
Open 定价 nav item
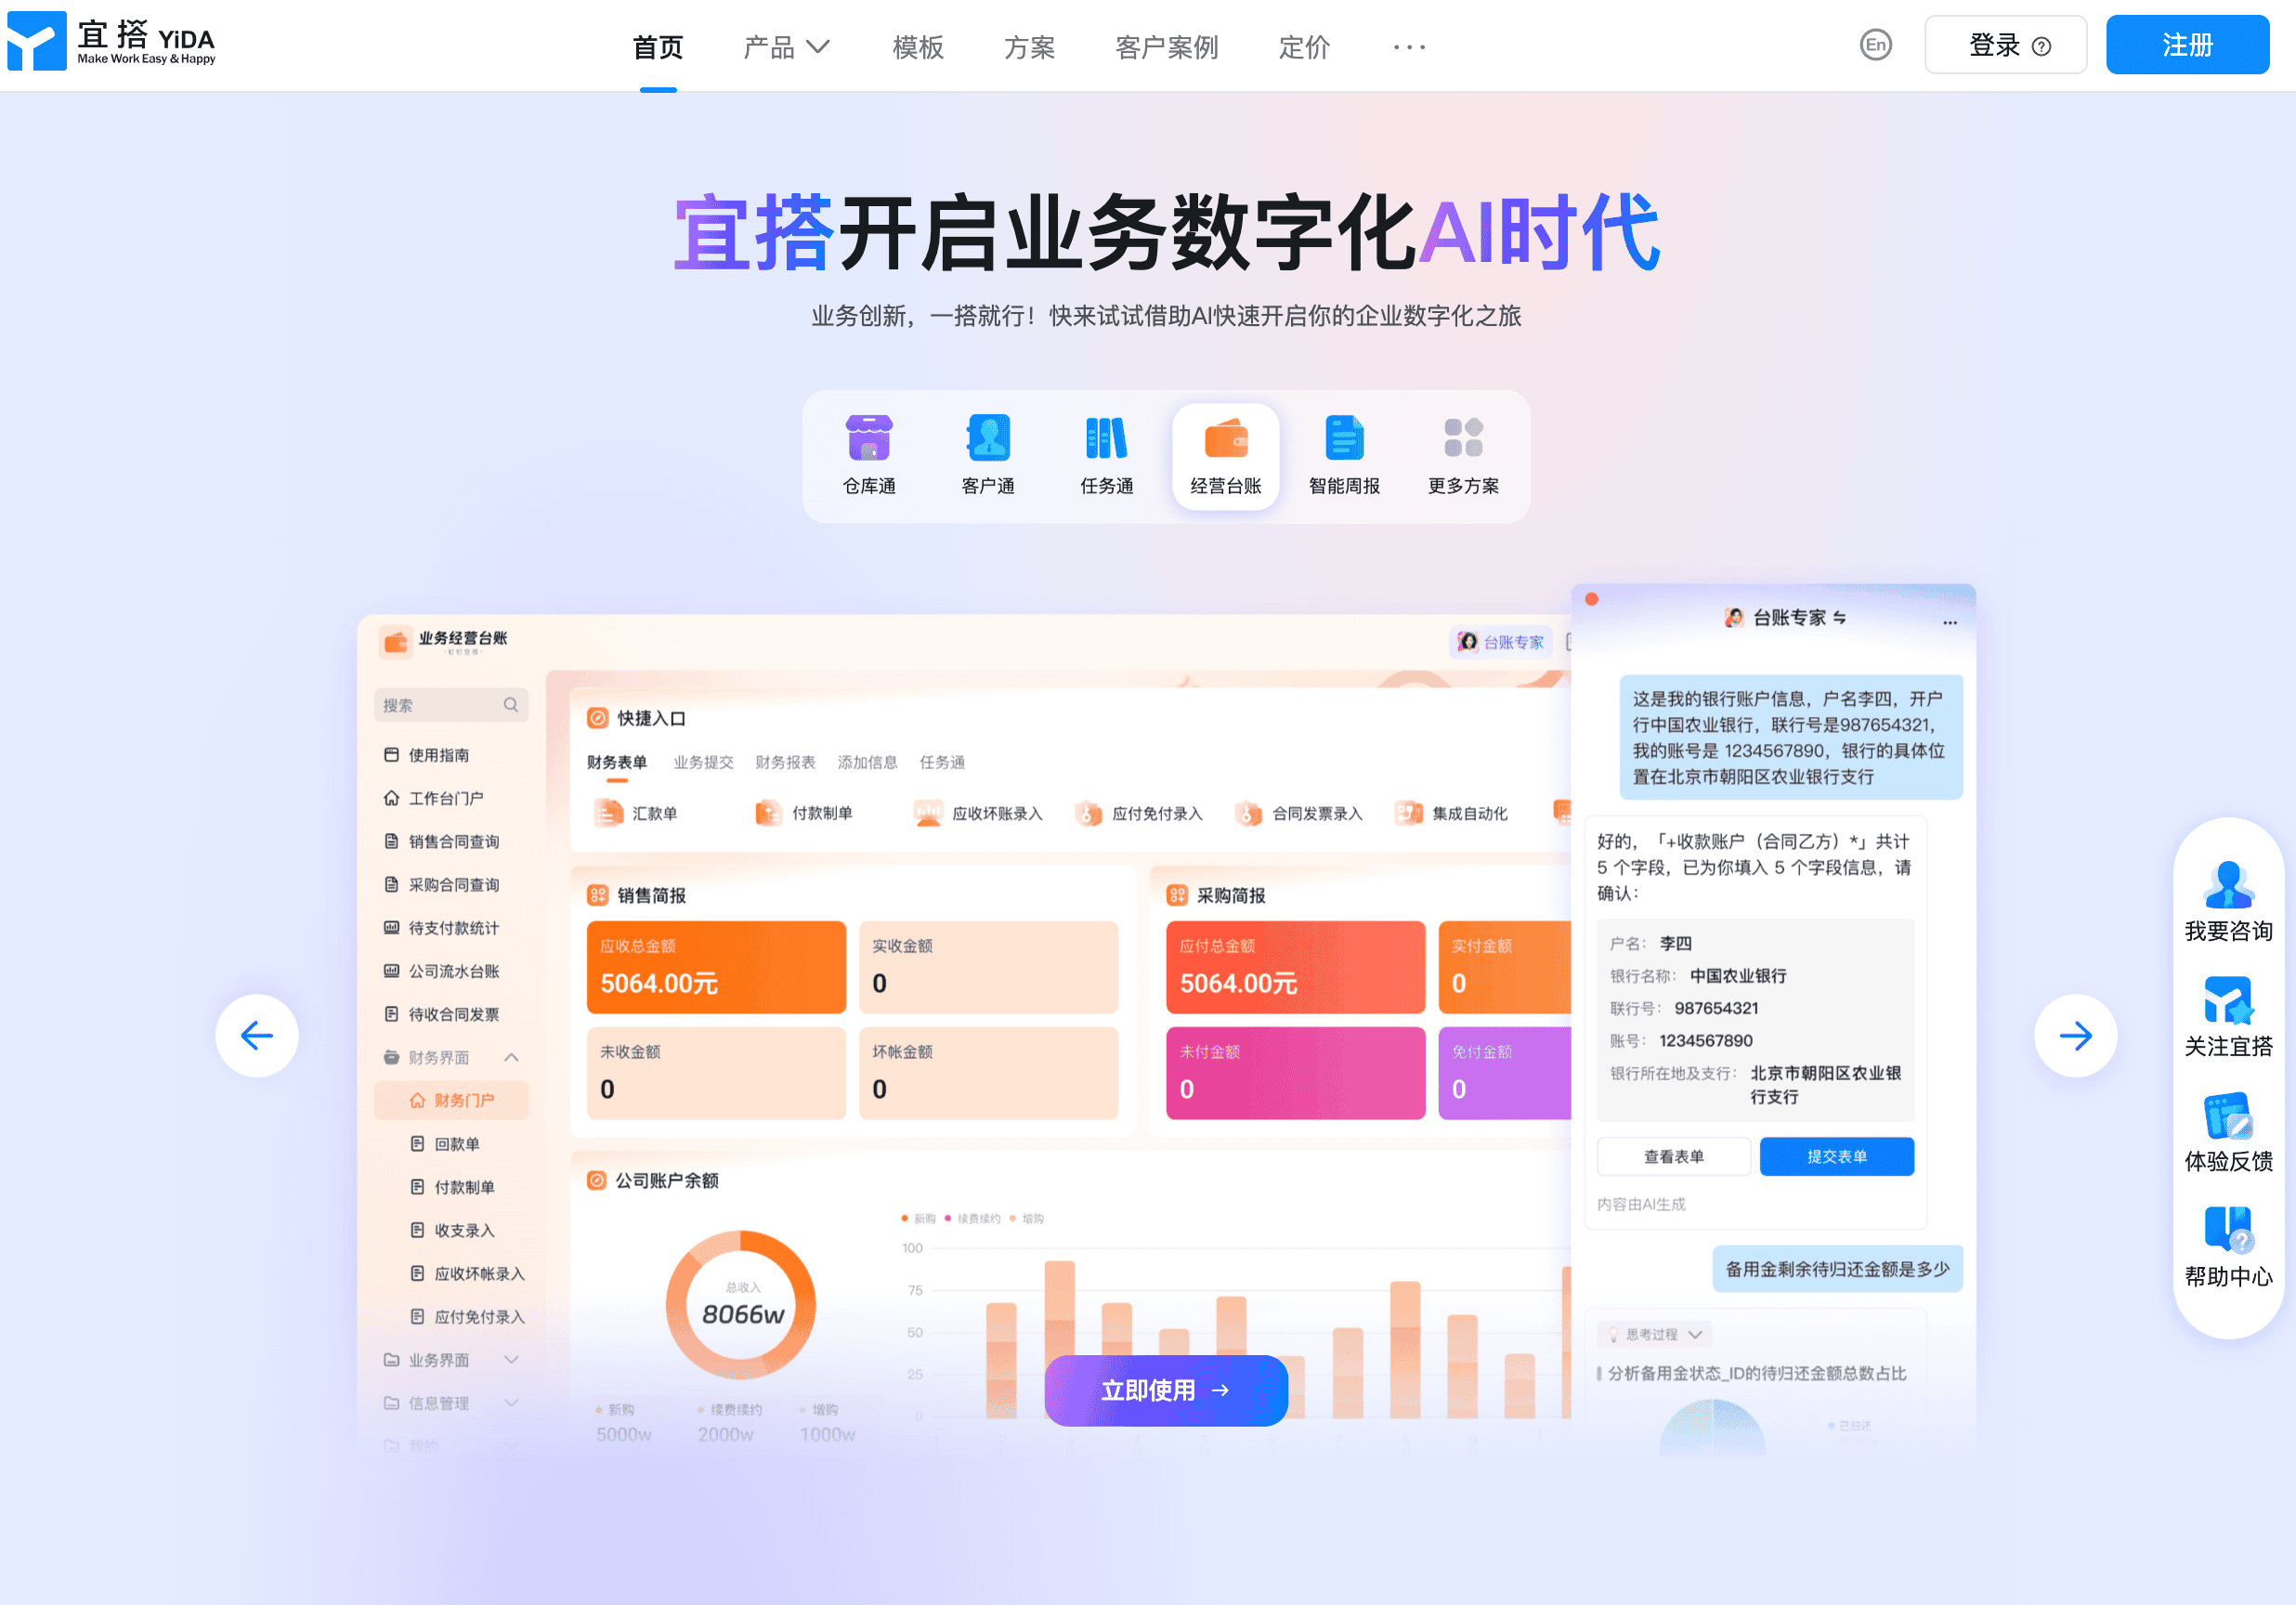[1304, 47]
